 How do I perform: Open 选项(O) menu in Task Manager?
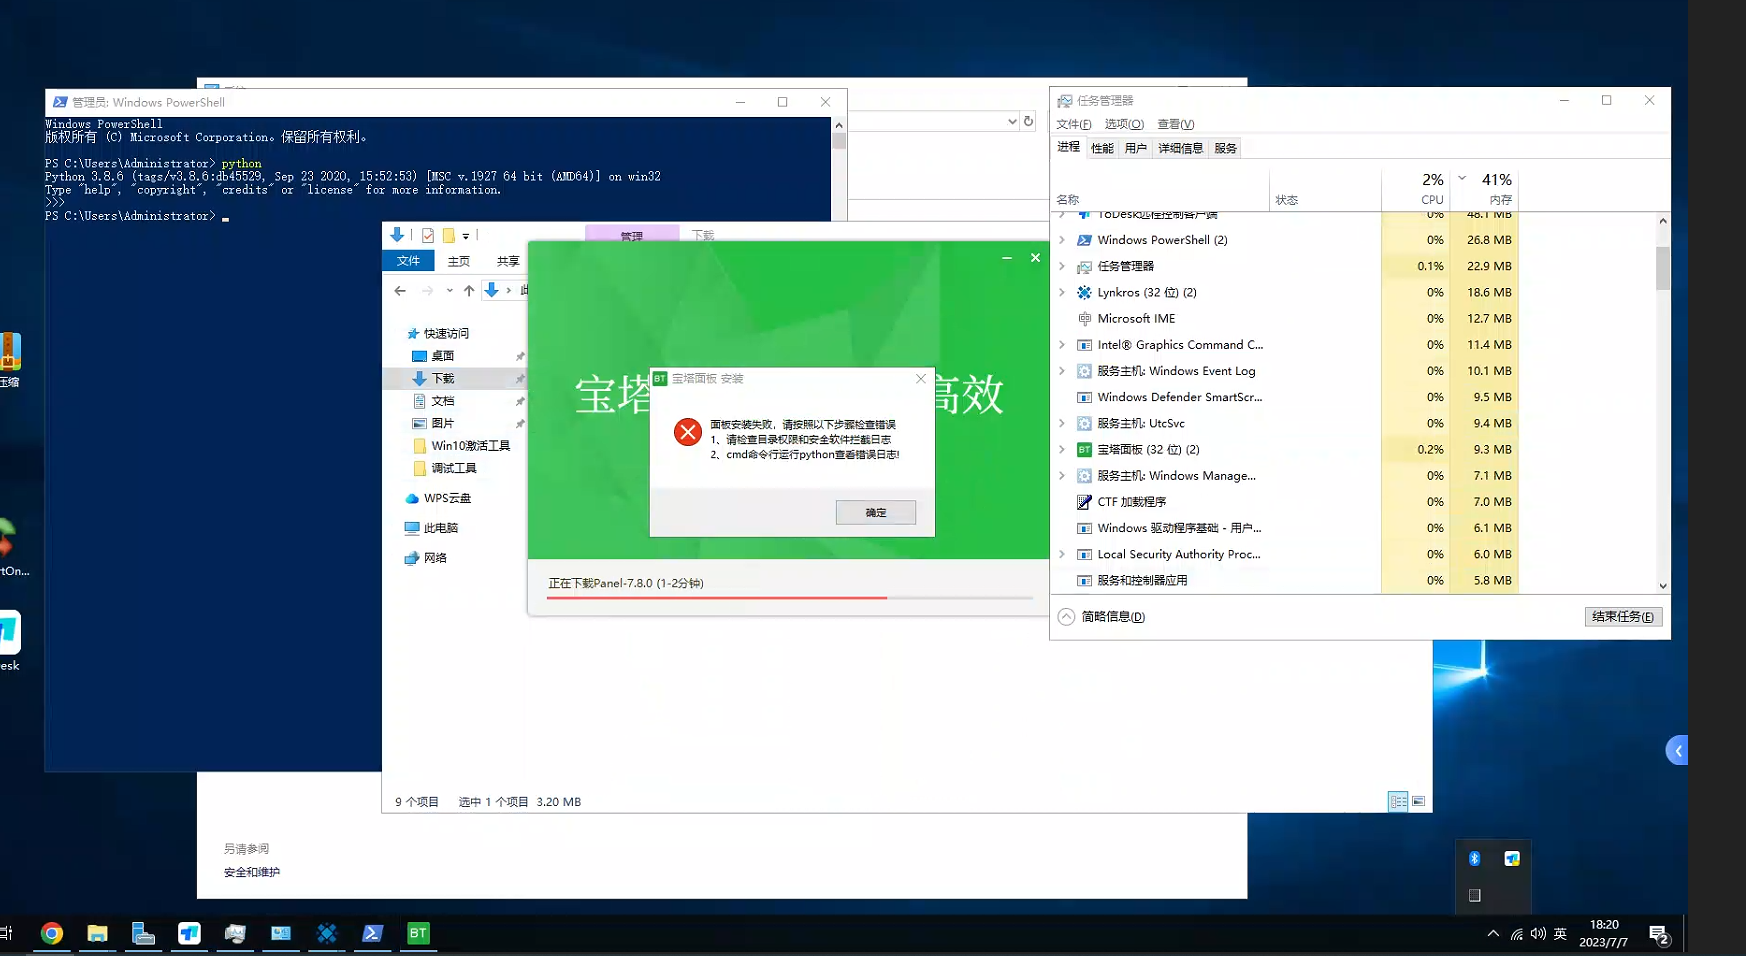(1124, 124)
